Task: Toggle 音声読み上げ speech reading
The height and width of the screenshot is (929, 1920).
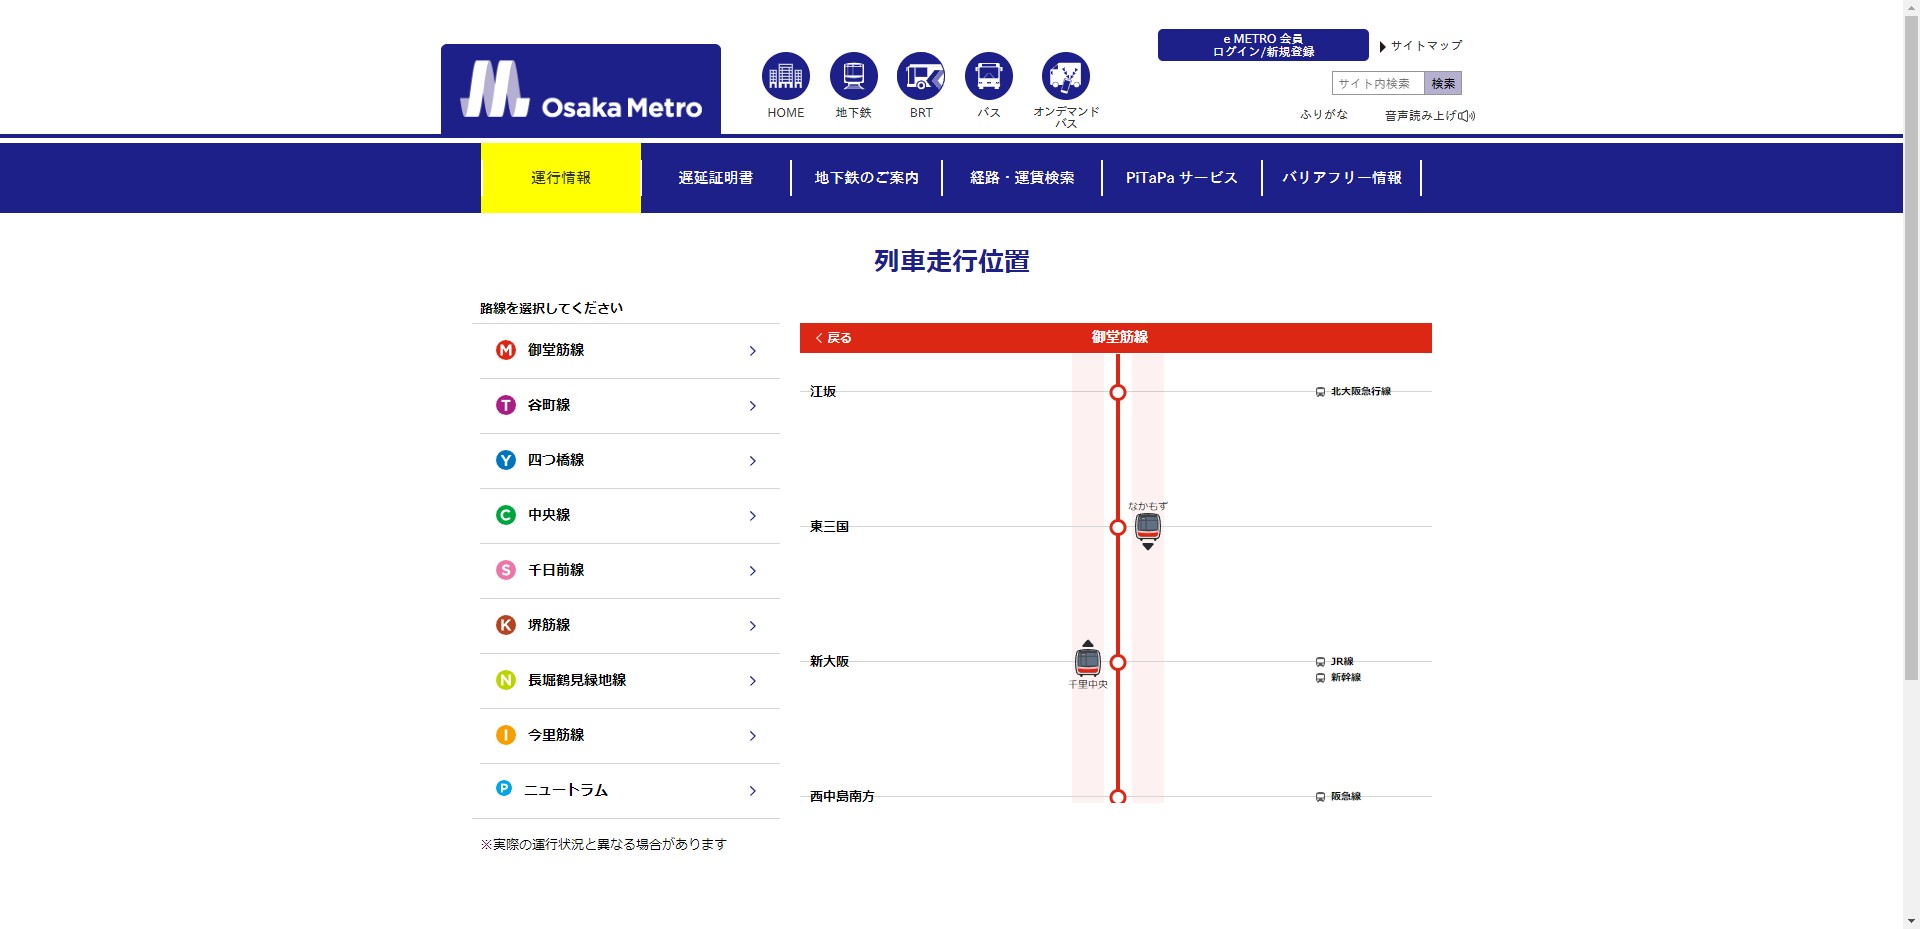Action: tap(1429, 116)
